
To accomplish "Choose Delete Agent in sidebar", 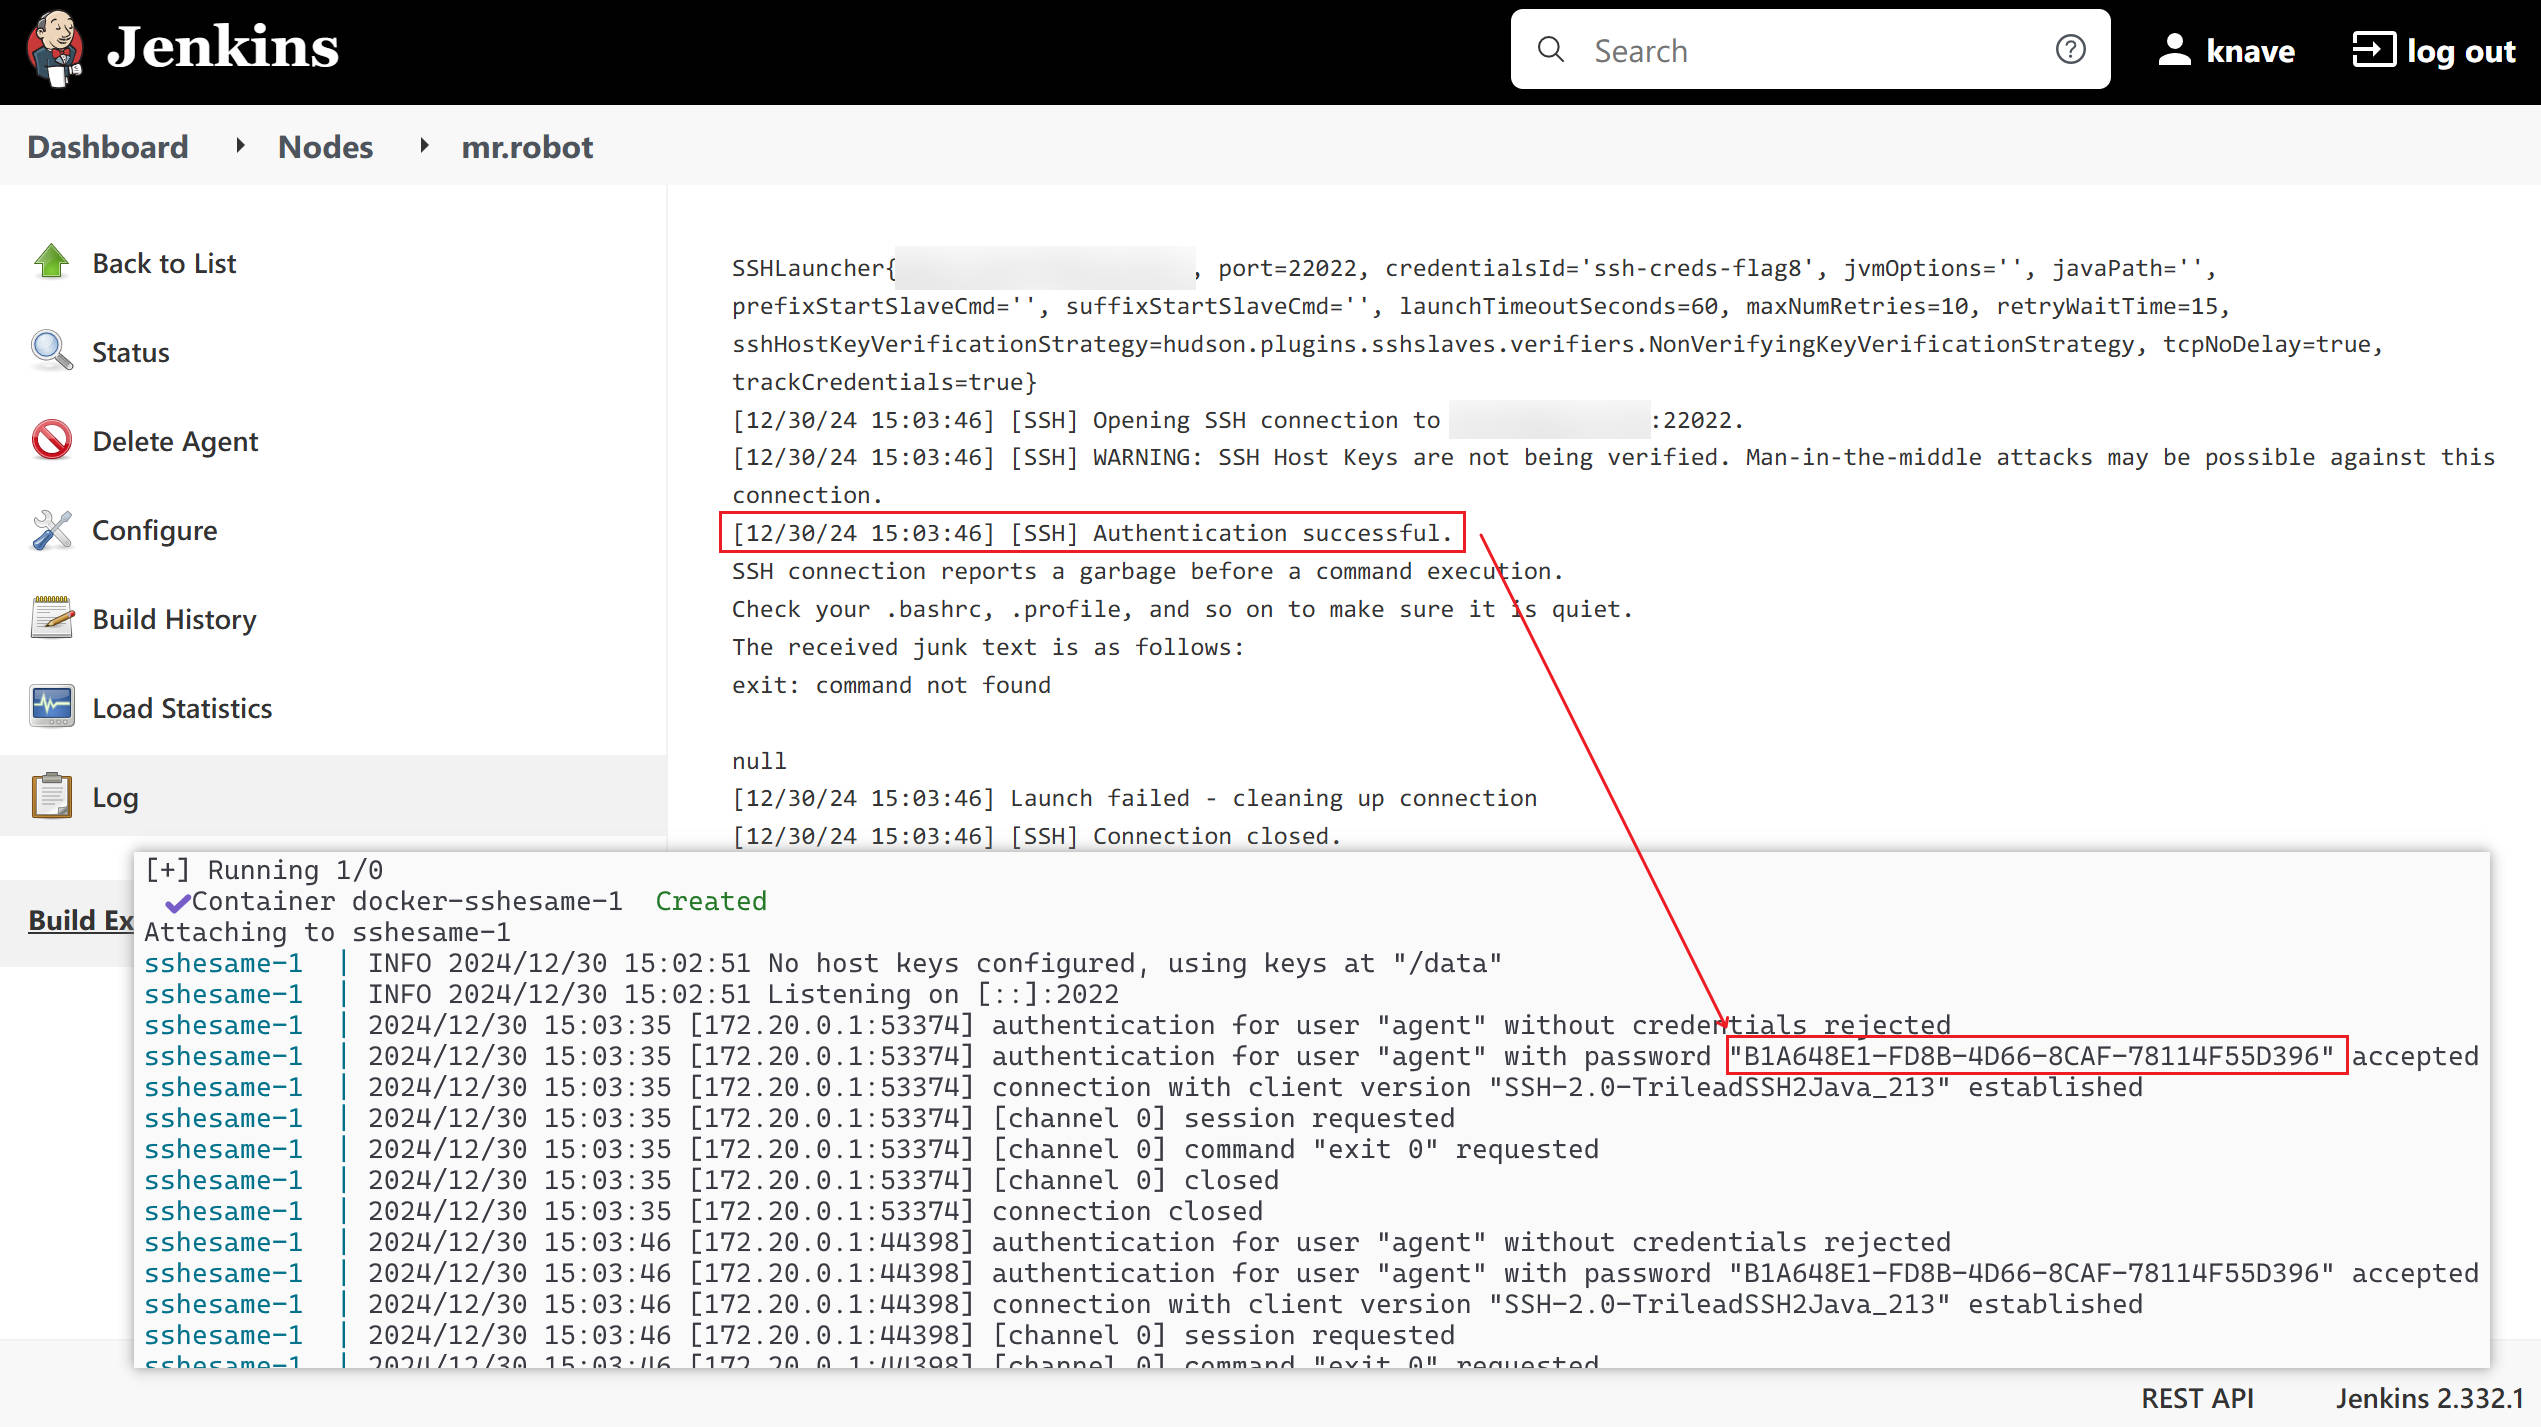I will 175,441.
